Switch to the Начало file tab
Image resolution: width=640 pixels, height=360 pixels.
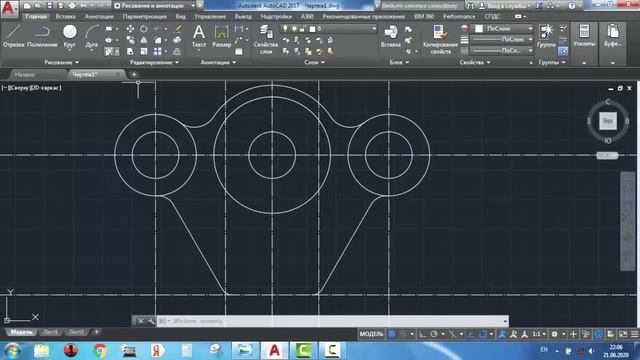(25, 75)
